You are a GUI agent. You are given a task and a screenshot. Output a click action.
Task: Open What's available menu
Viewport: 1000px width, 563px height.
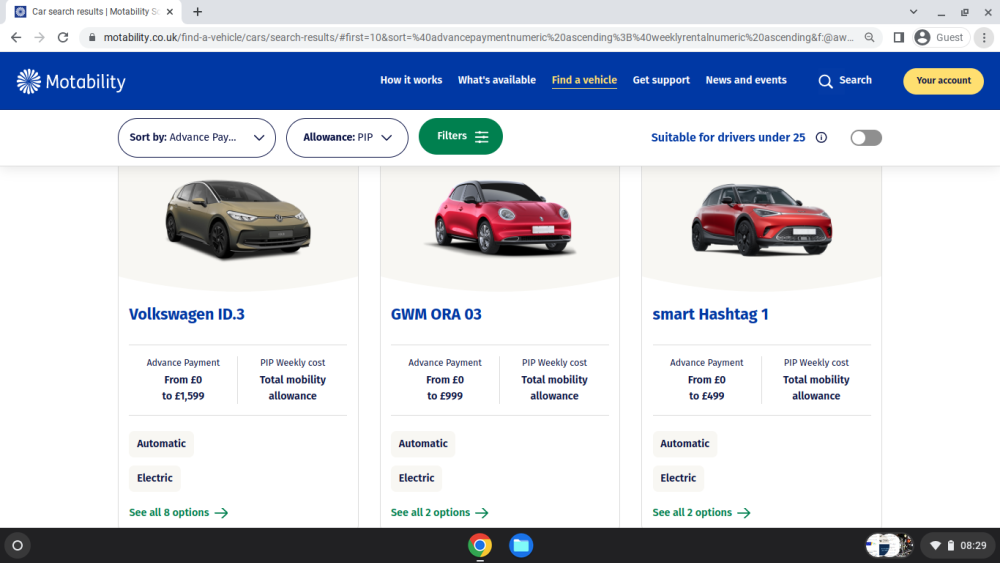click(497, 80)
